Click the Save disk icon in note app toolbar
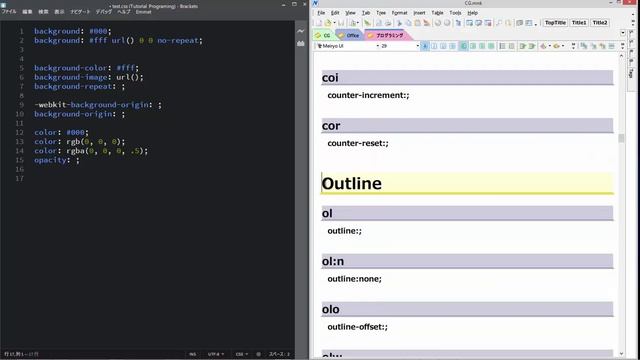 pos(341,23)
